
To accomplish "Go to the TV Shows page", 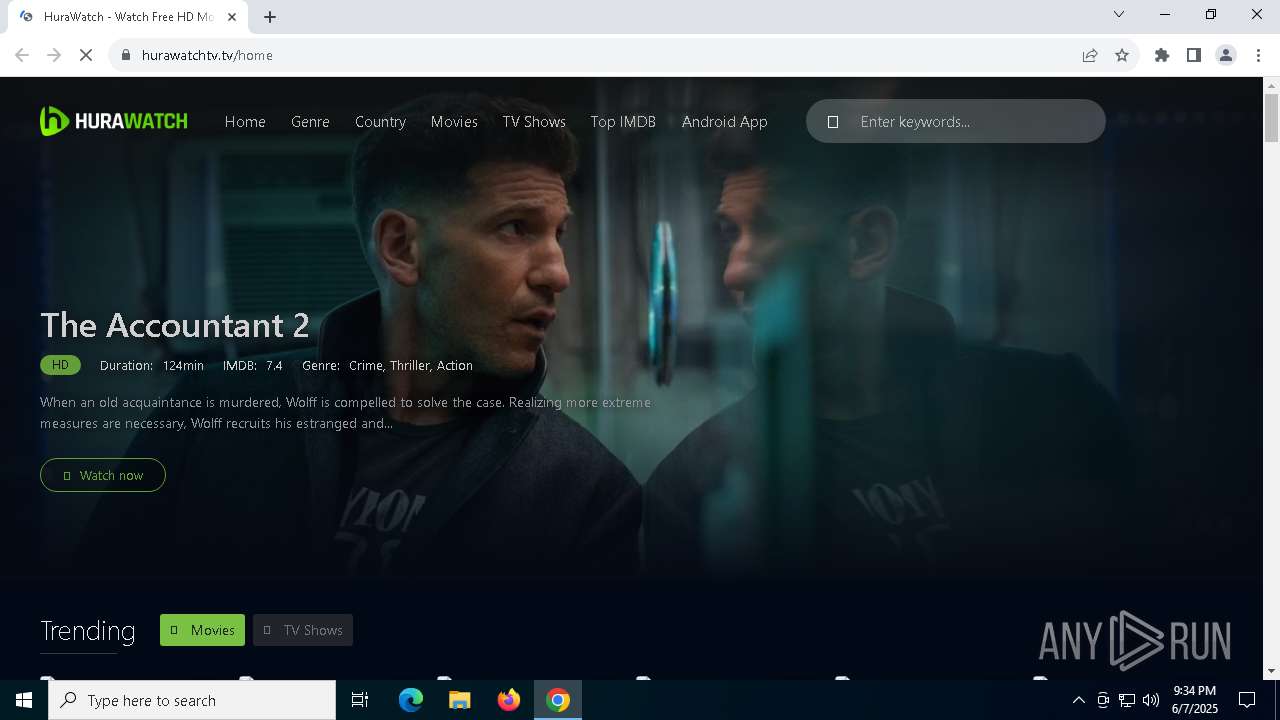I will (534, 121).
